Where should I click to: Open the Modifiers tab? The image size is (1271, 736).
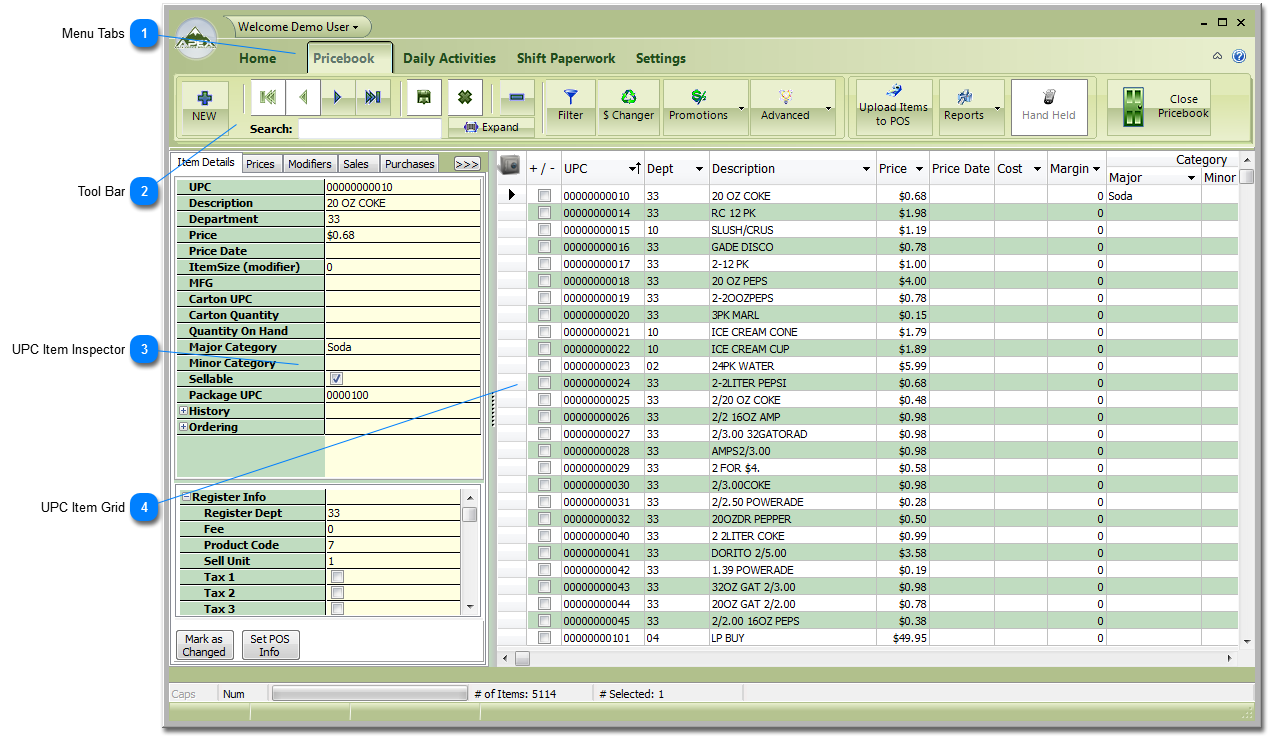click(309, 164)
